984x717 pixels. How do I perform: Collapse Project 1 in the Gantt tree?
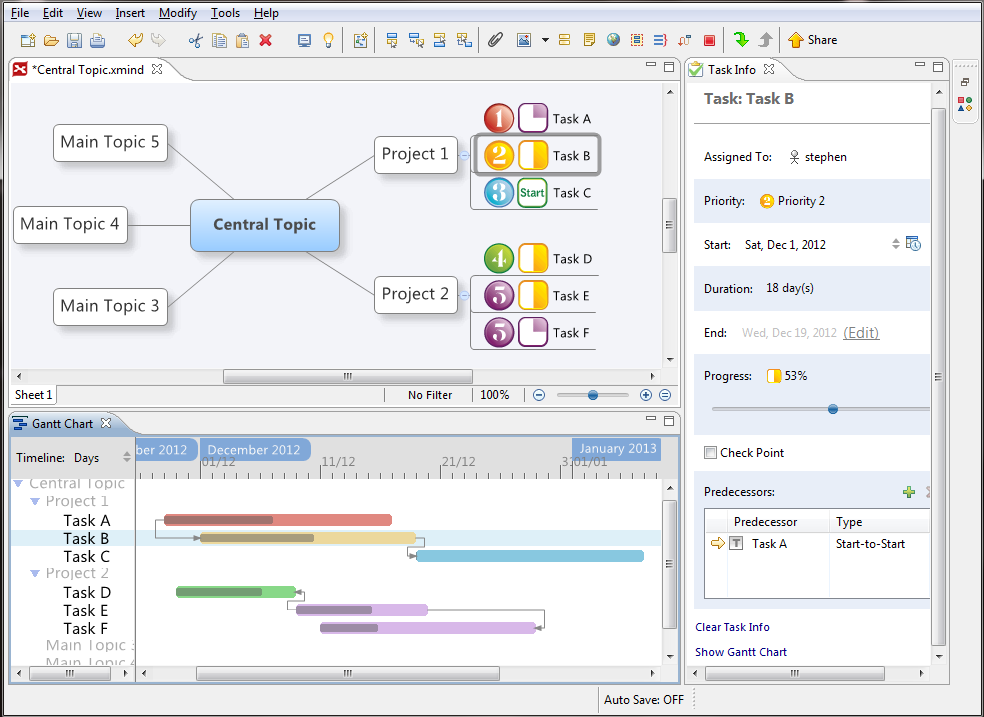[x=36, y=502]
